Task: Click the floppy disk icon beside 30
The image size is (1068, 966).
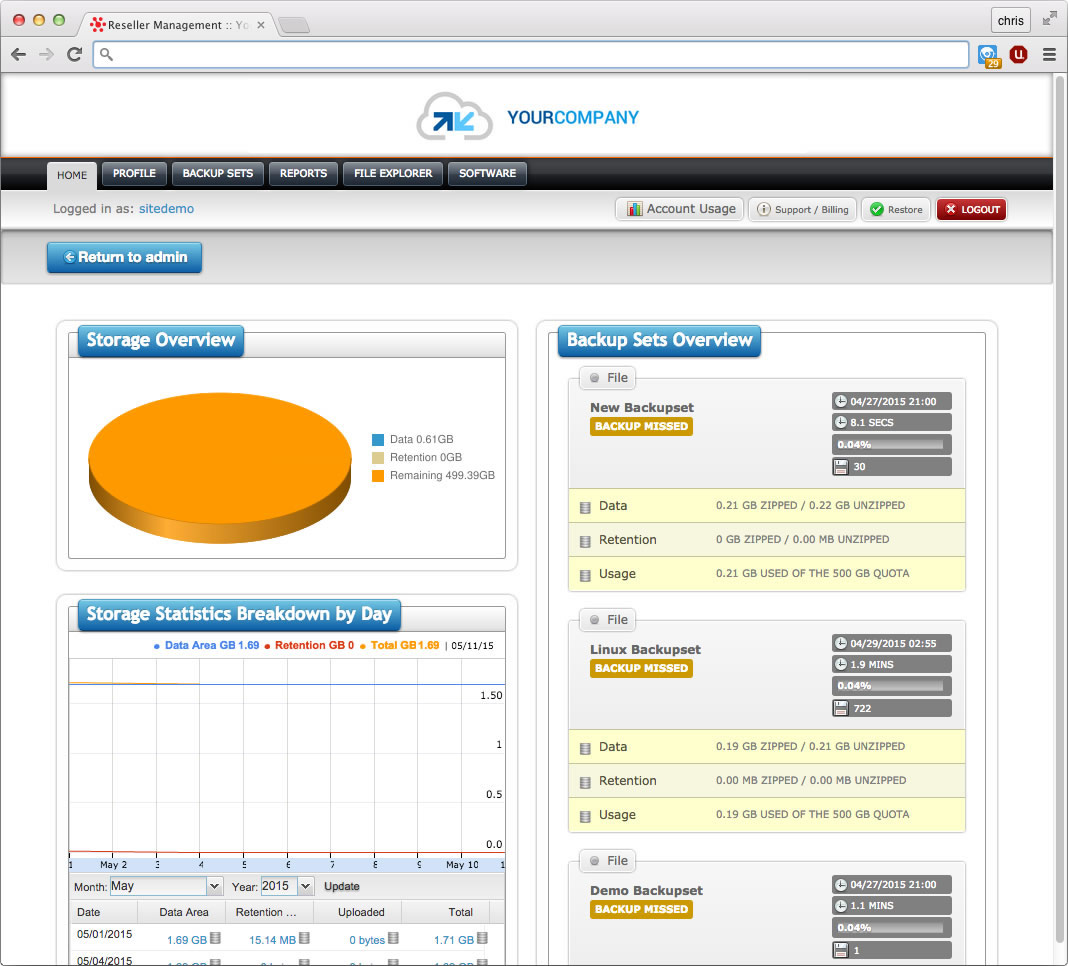Action: point(841,467)
